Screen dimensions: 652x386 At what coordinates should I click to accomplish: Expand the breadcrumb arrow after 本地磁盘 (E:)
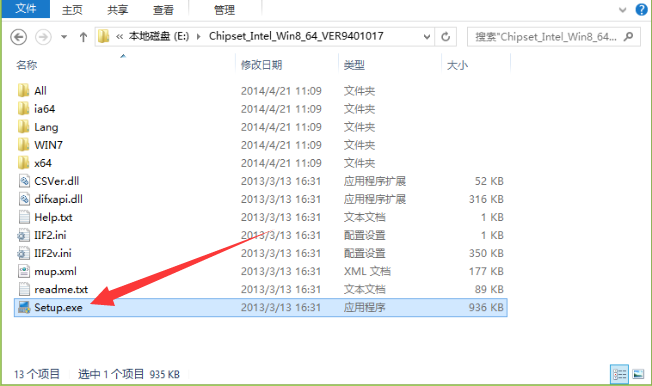point(199,37)
